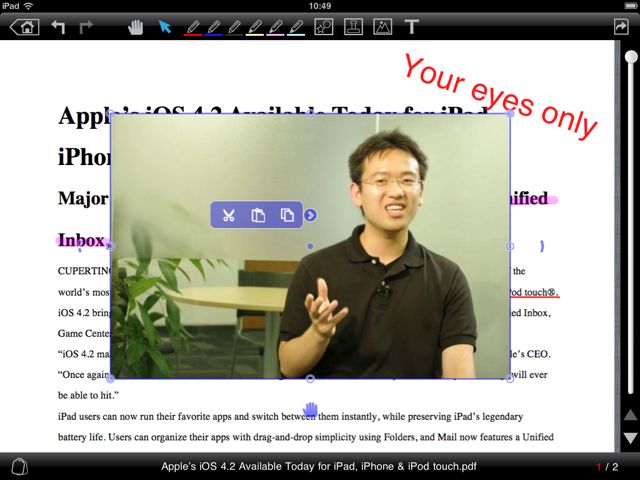Click the bottom-left image resize handle
Image resolution: width=640 pixels, height=480 pixels.
pyautogui.click(x=110, y=379)
